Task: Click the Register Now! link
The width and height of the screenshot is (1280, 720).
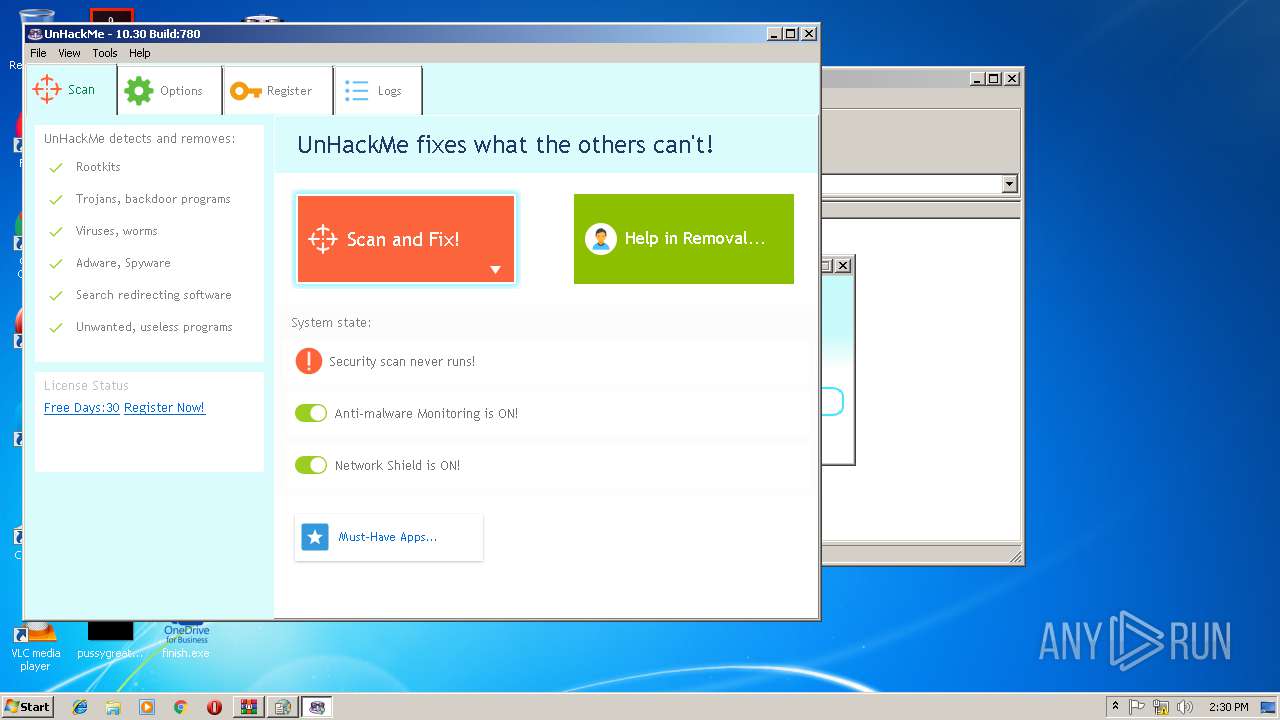Action: [164, 408]
